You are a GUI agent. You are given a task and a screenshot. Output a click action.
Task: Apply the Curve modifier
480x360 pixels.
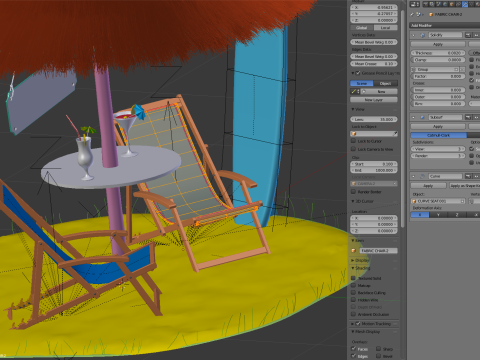coord(428,186)
